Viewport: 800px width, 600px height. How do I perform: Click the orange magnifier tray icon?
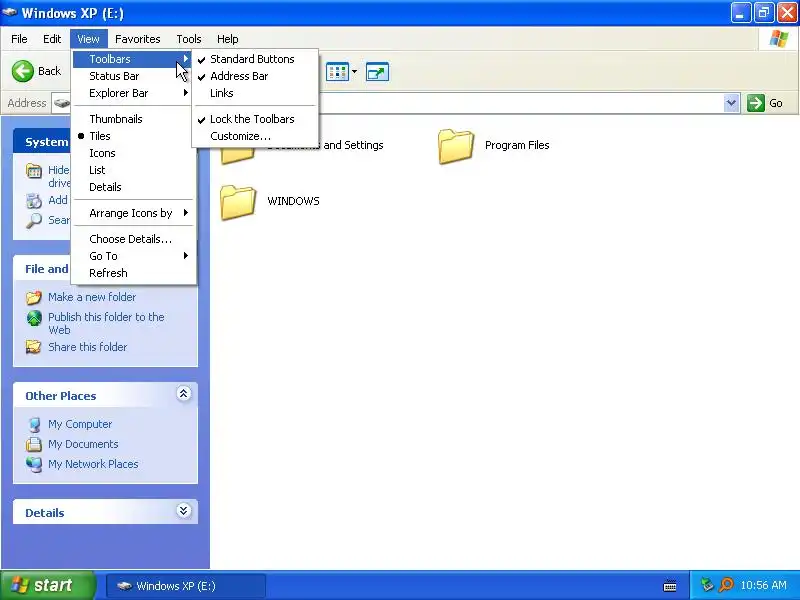point(726,585)
